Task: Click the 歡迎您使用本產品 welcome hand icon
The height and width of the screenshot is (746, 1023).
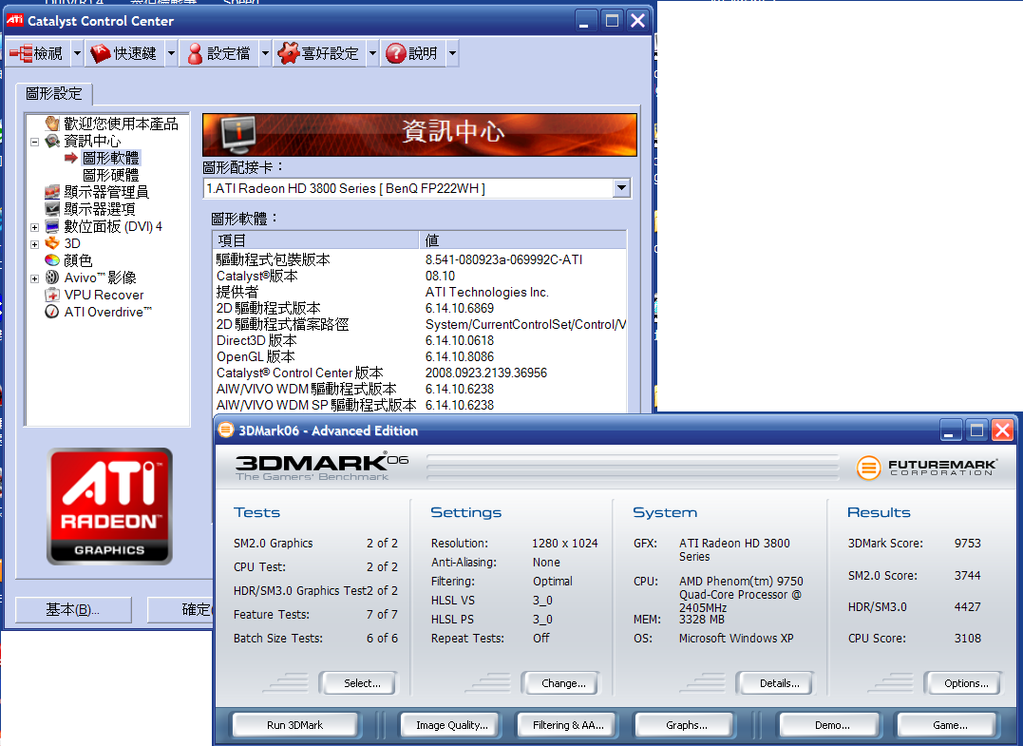Action: [x=53, y=123]
